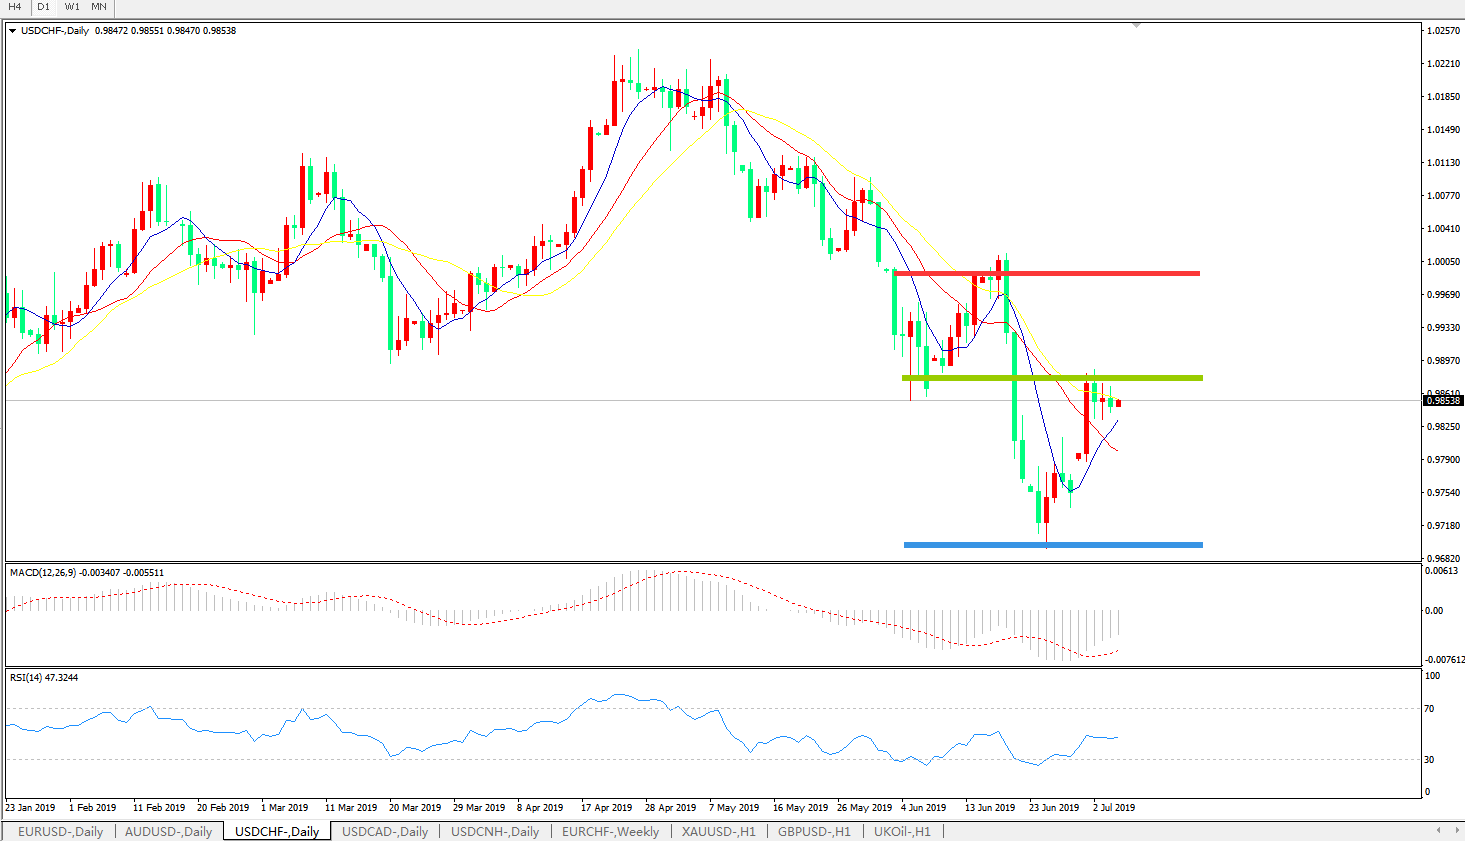The width and height of the screenshot is (1465, 841).
Task: Open the USDCHF symbol dropdown arrow
Action: pos(12,31)
